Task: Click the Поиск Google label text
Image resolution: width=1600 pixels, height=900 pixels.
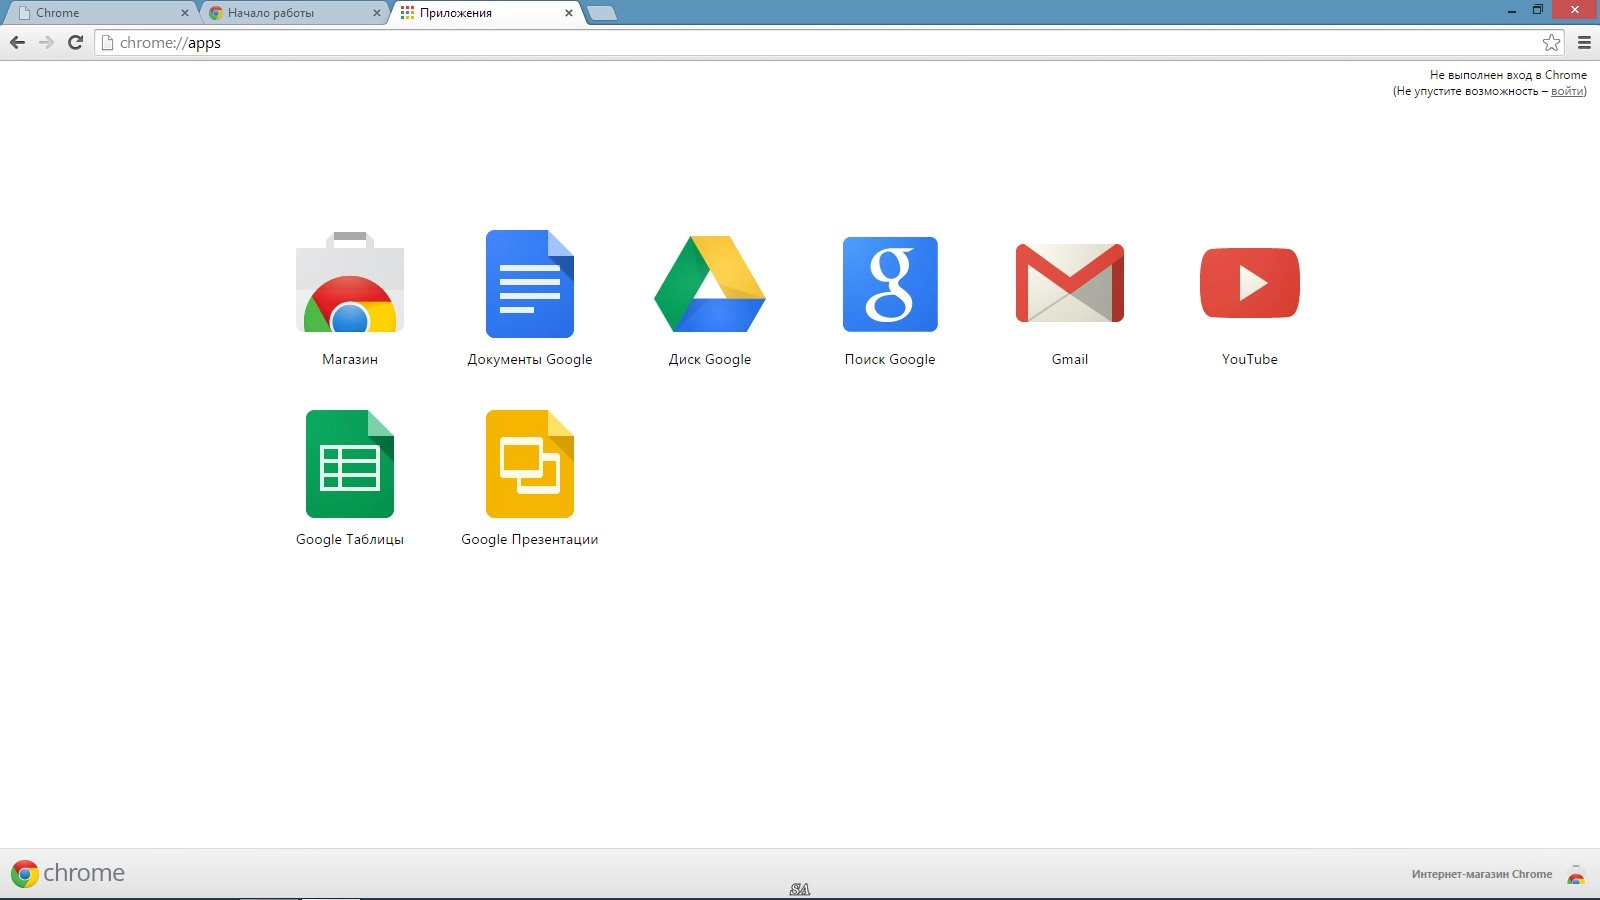Action: pos(890,359)
